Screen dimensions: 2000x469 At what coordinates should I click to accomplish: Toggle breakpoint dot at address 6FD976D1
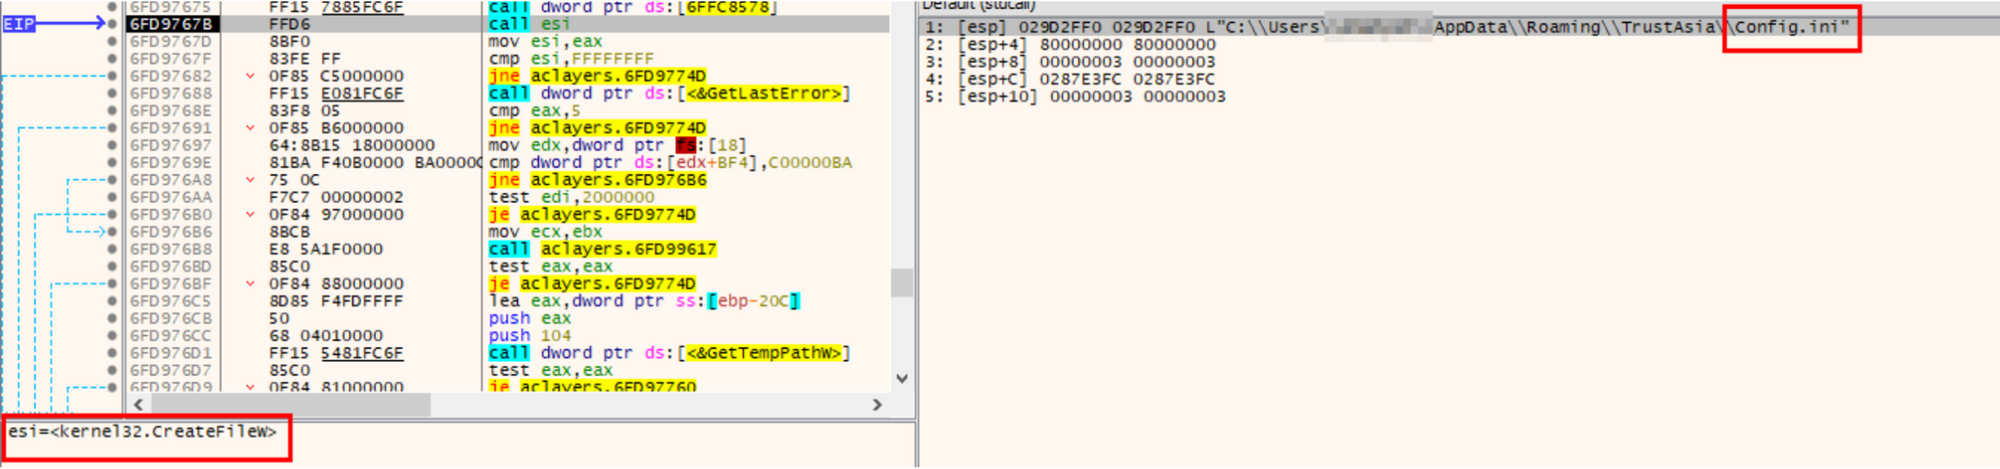[112, 353]
